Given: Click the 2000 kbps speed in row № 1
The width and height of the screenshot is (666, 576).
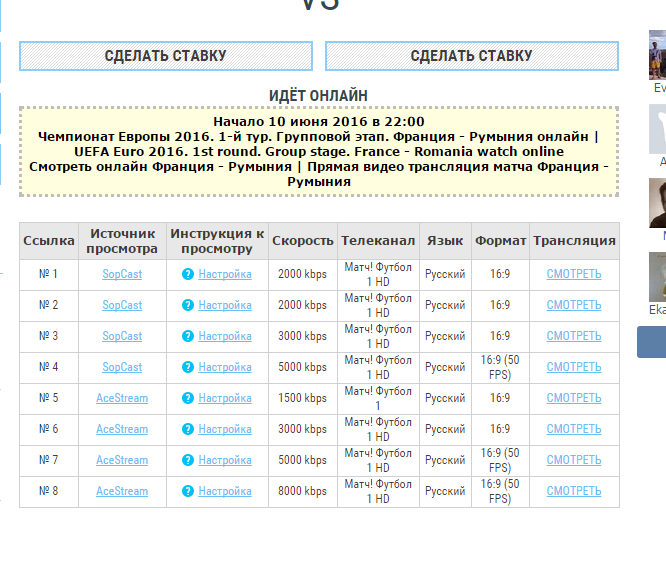Looking at the screenshot, I should pos(302,274).
